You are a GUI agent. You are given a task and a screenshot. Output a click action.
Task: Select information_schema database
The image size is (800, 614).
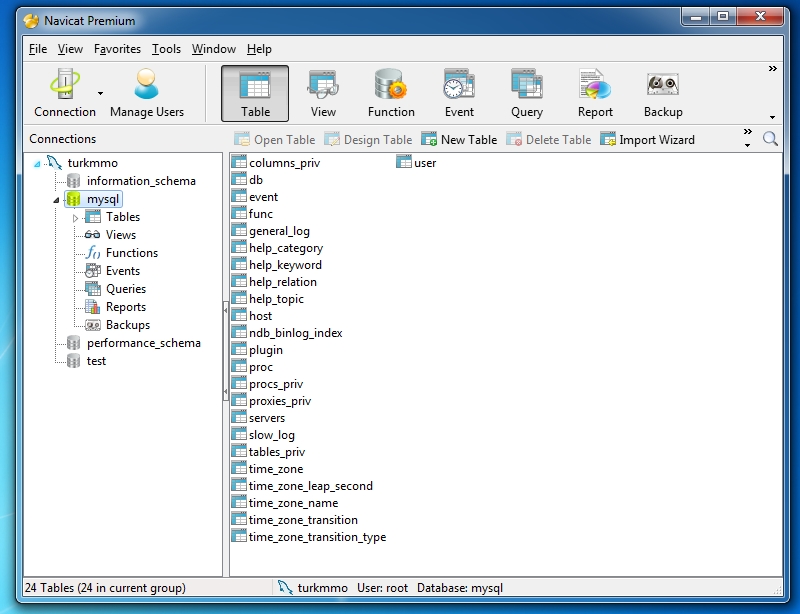pyautogui.click(x=141, y=181)
